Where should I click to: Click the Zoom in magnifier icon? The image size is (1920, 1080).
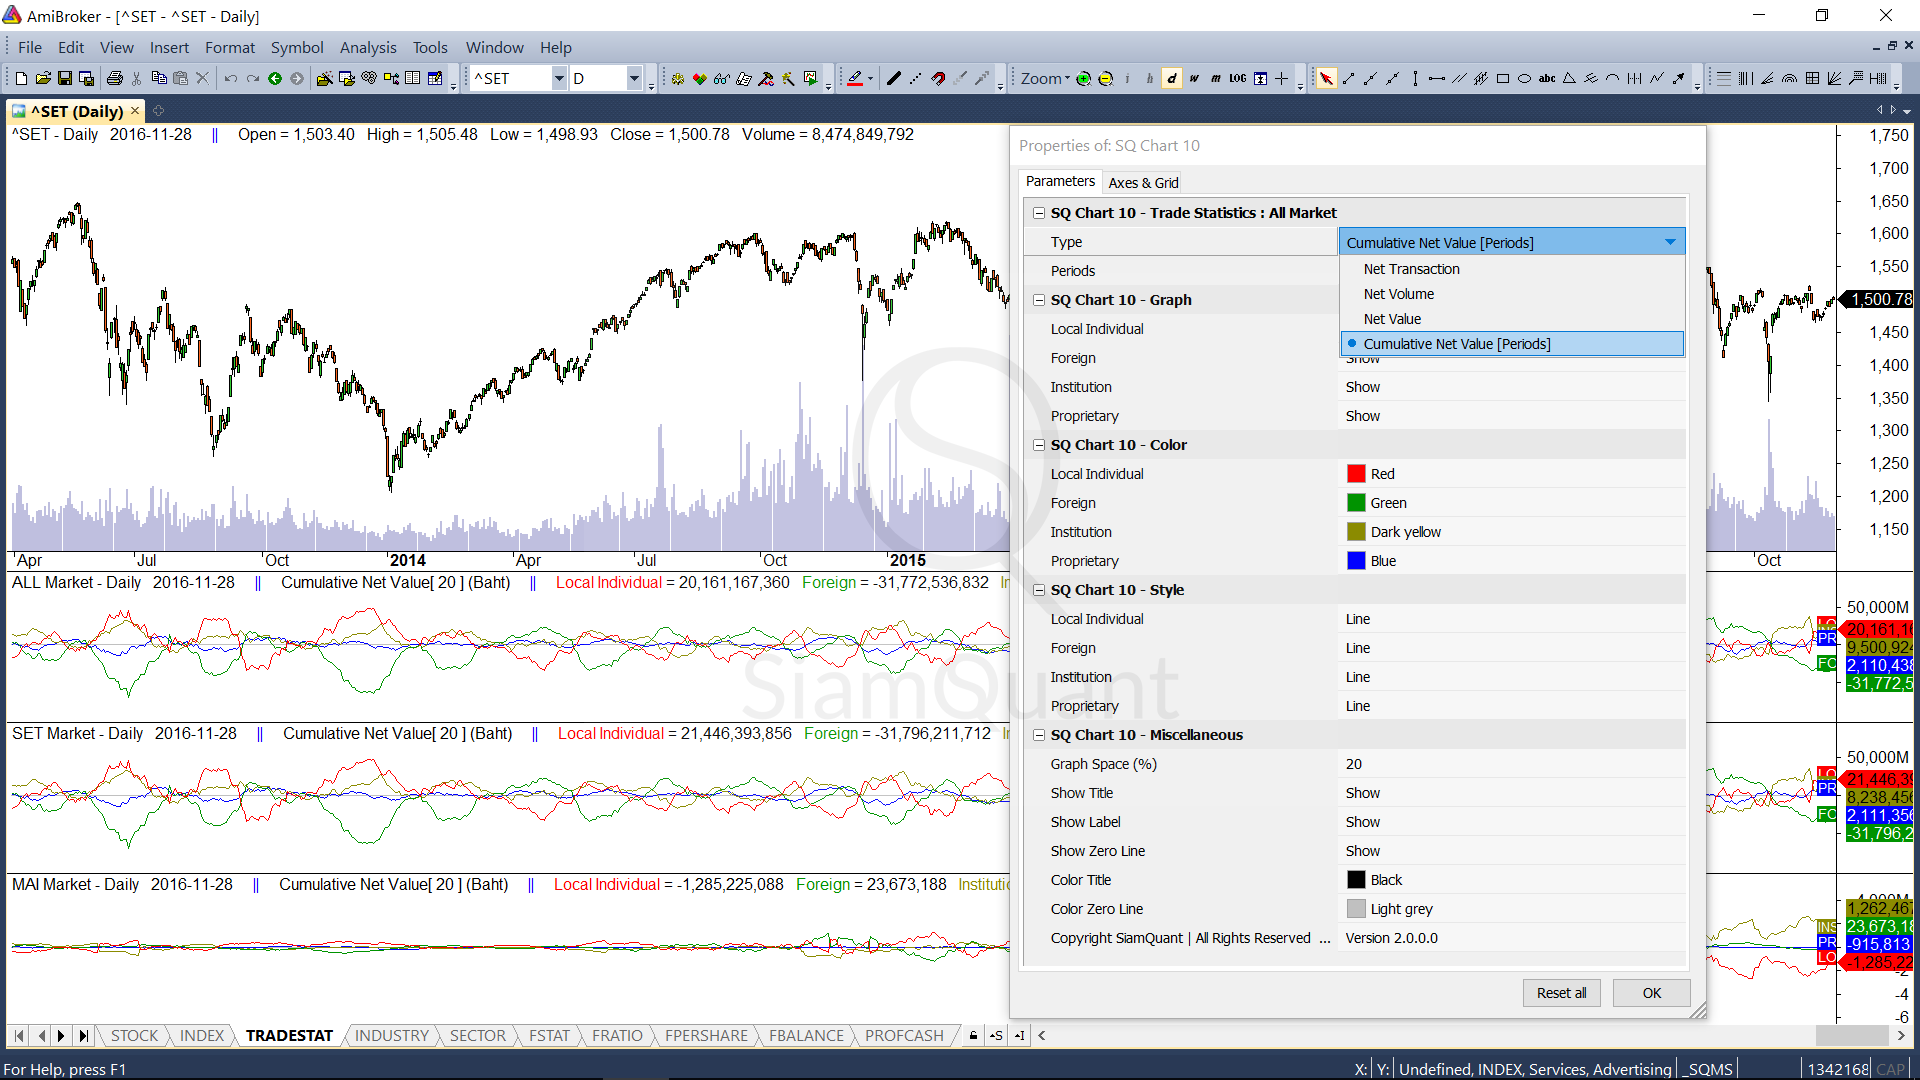(1083, 78)
